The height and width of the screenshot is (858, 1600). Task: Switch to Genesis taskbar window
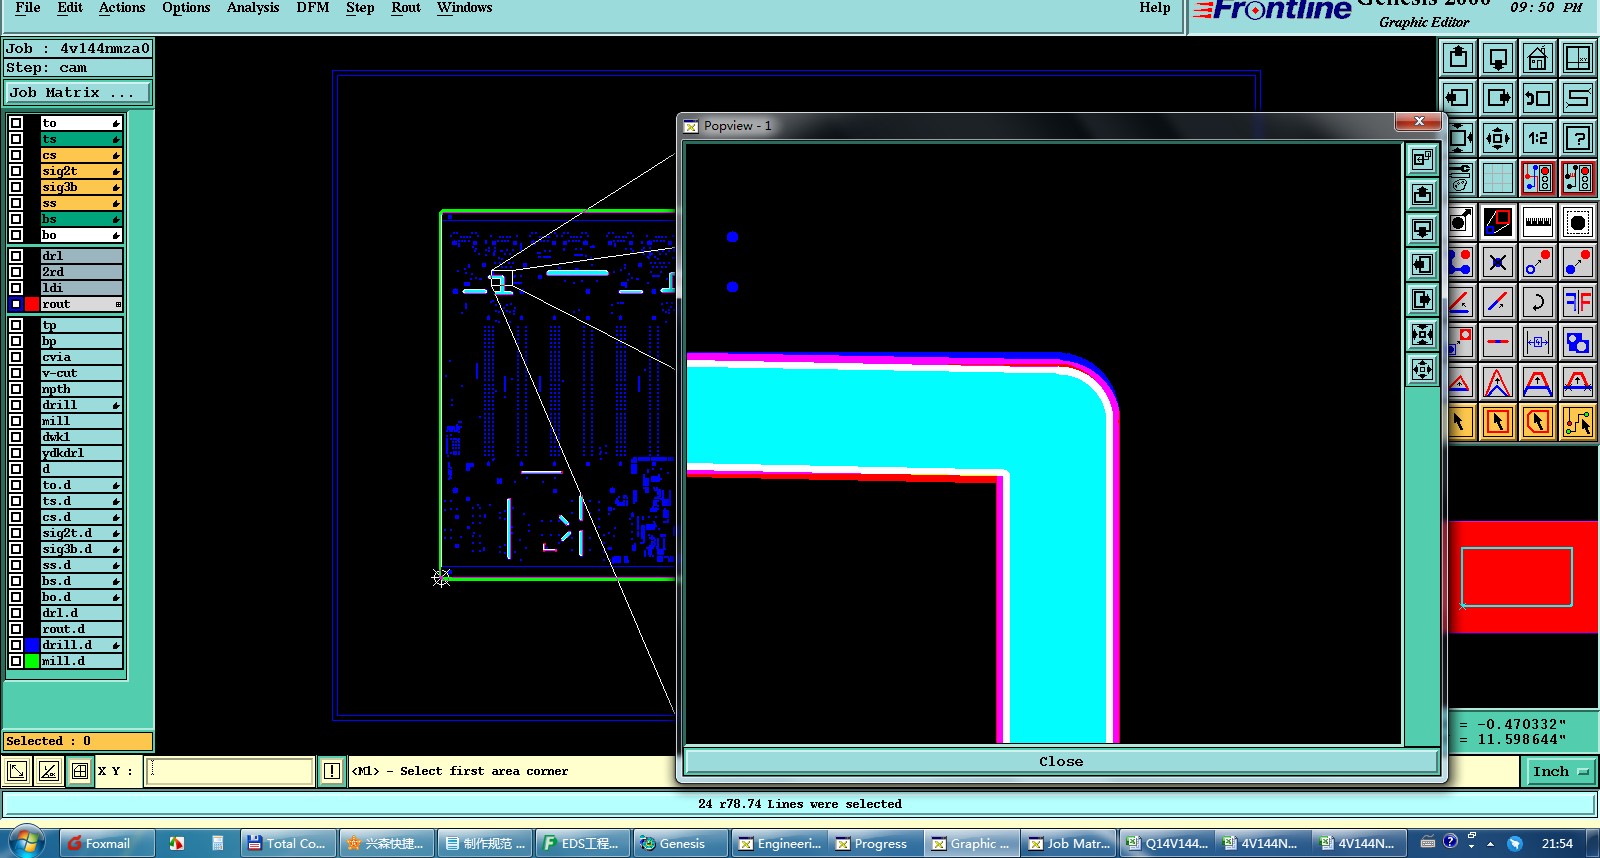point(681,843)
